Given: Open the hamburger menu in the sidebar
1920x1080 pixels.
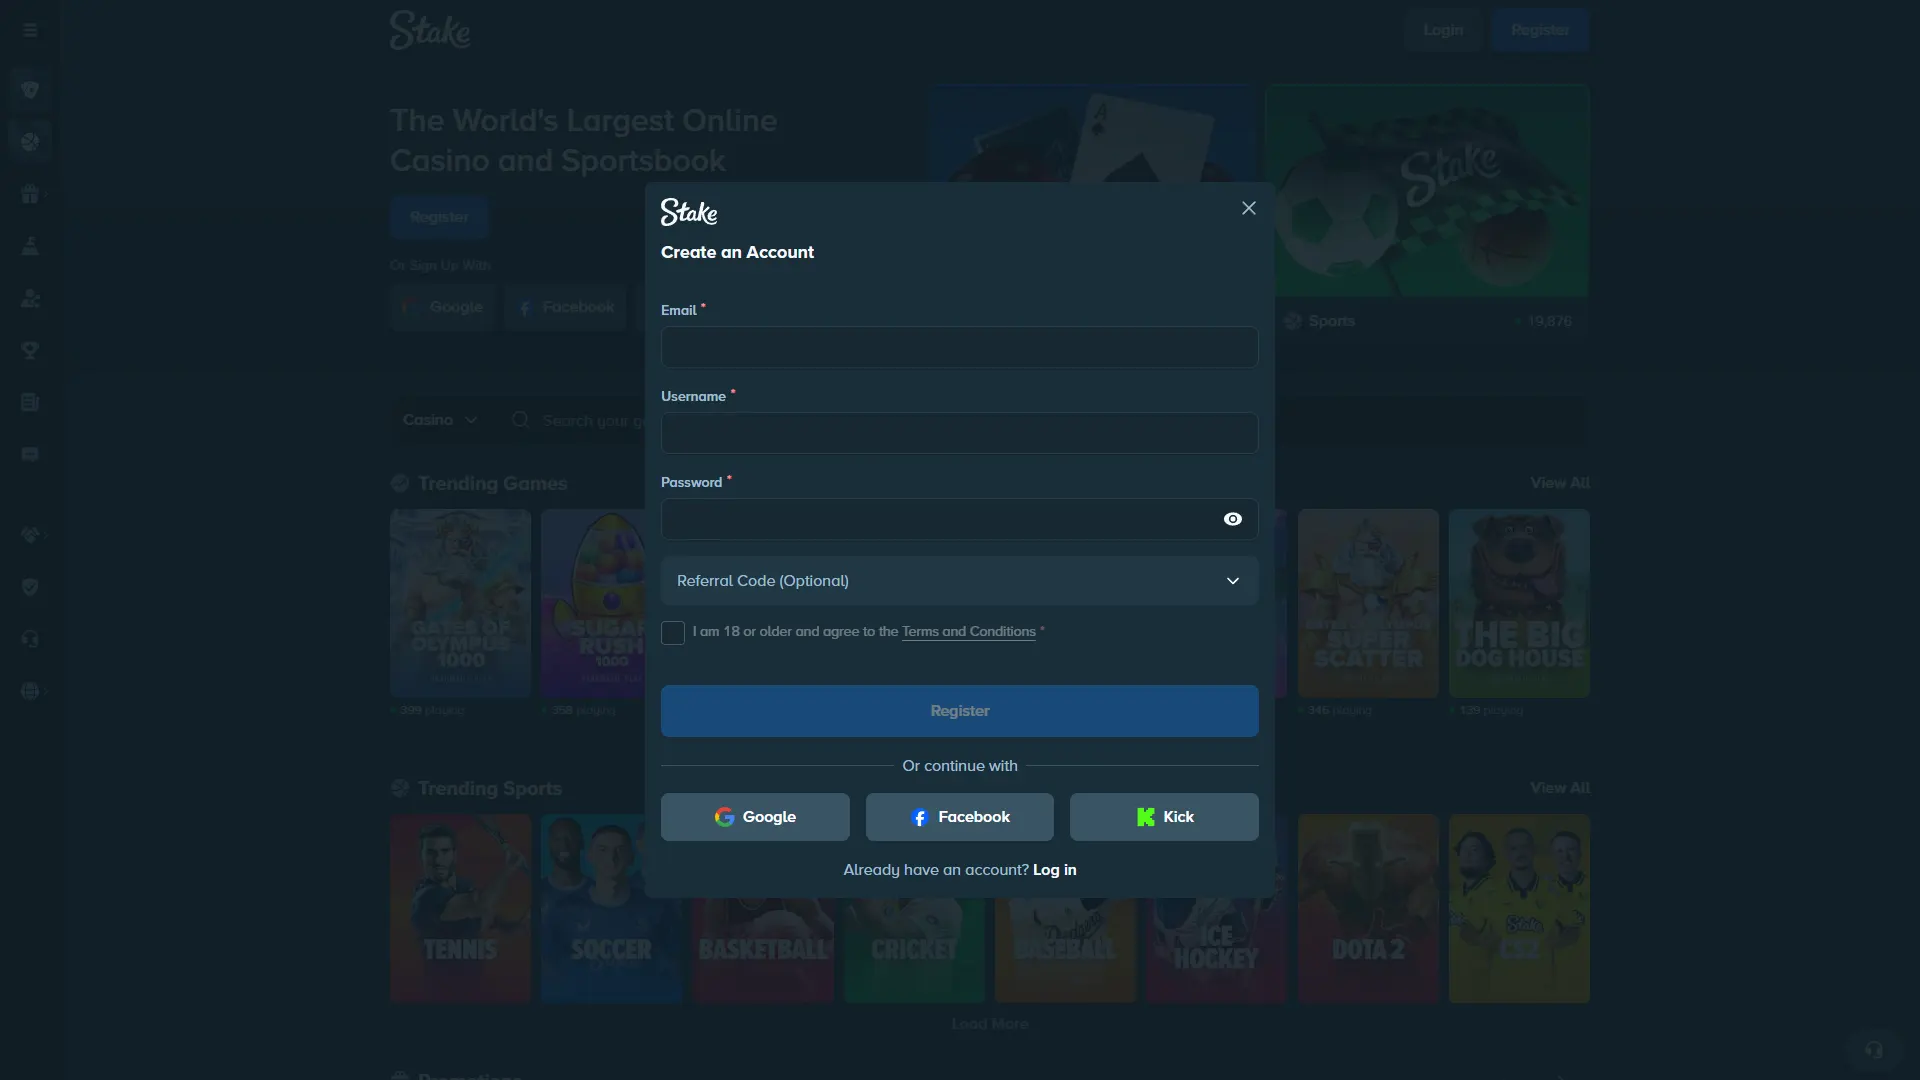Looking at the screenshot, I should (30, 30).
